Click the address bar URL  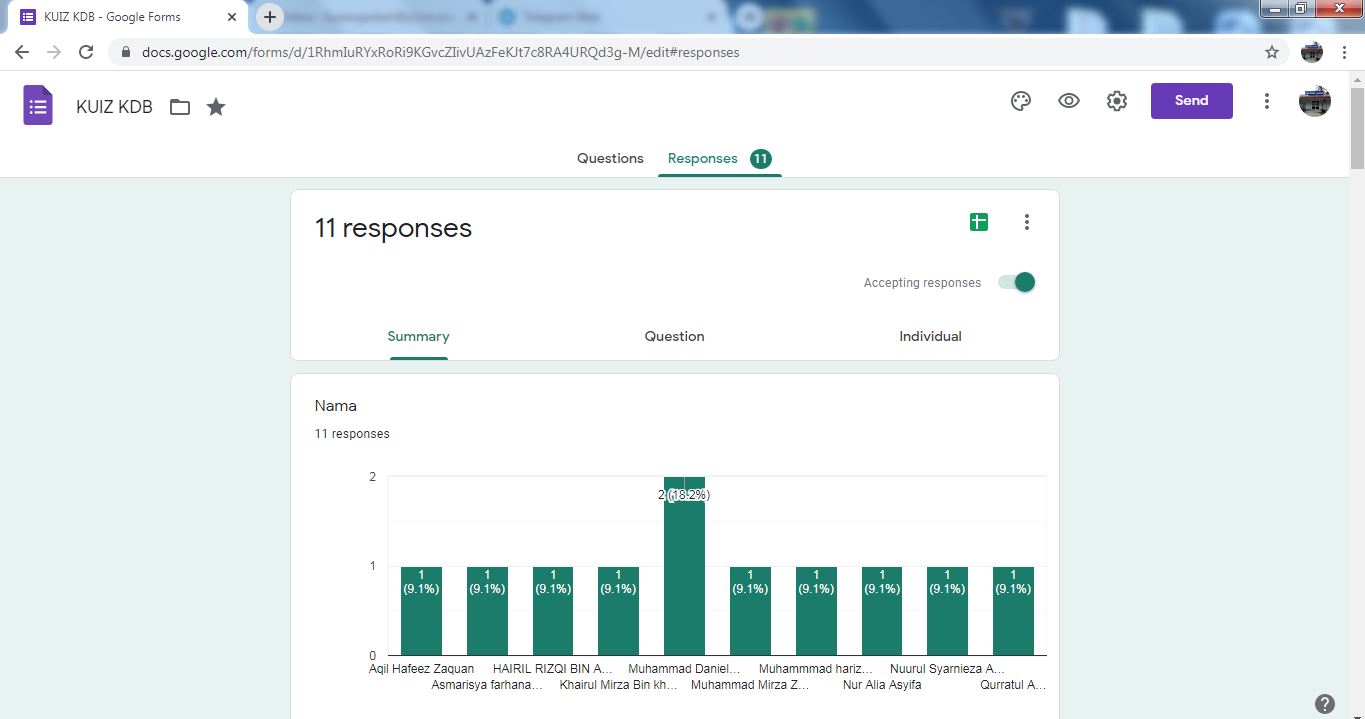[x=440, y=52]
